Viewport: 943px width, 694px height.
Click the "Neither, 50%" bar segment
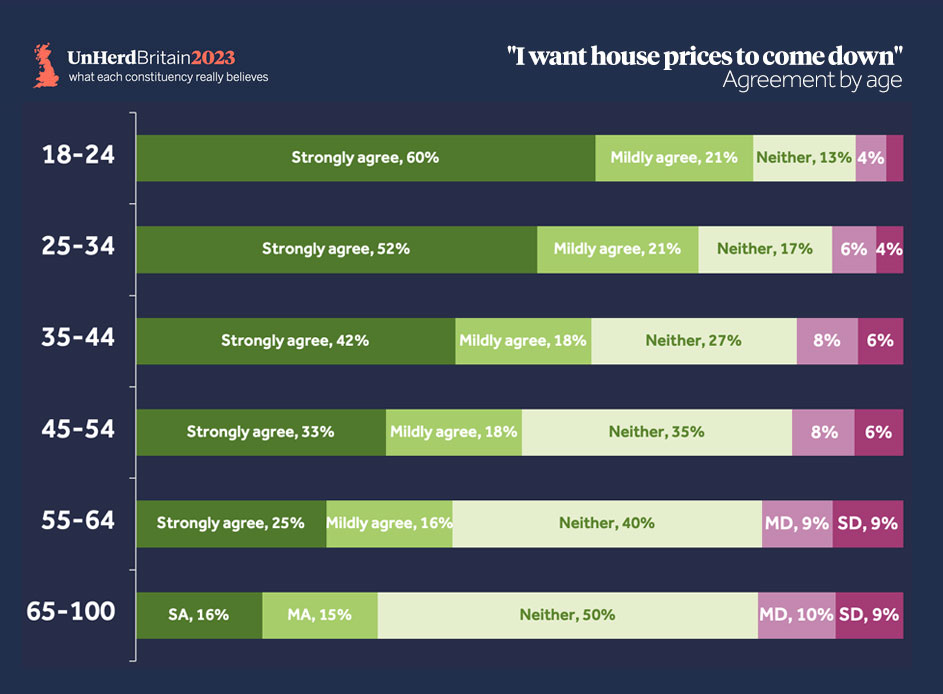[x=567, y=615]
